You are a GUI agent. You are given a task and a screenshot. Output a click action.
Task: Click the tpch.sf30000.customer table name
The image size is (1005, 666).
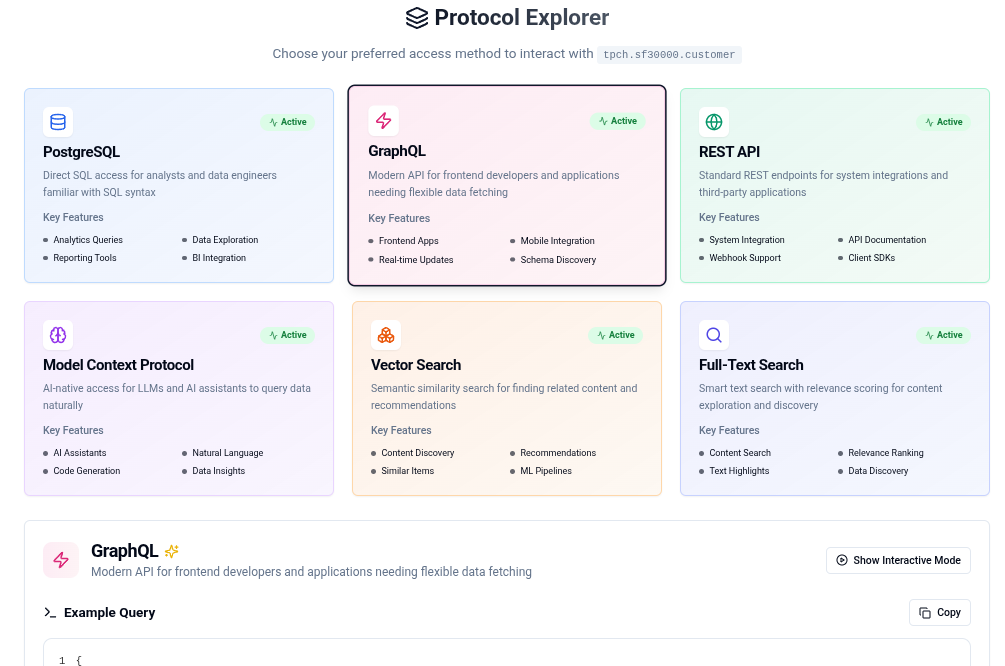[x=670, y=54]
